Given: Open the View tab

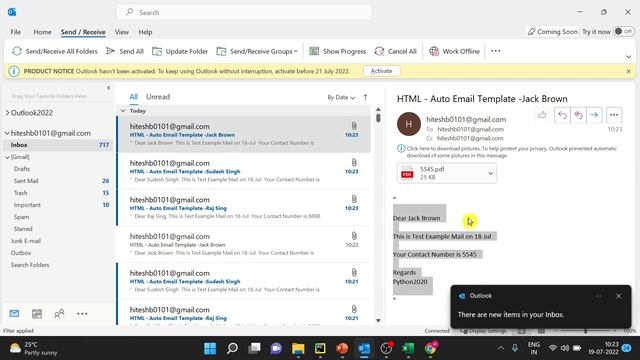Looking at the screenshot, I should pos(122,32).
